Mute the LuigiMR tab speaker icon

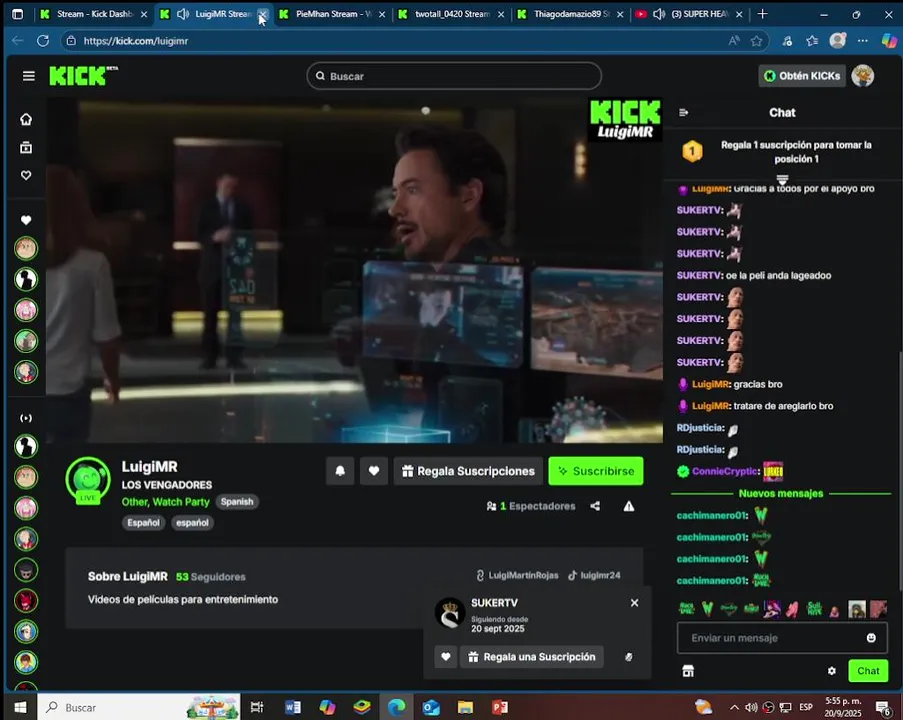point(183,14)
